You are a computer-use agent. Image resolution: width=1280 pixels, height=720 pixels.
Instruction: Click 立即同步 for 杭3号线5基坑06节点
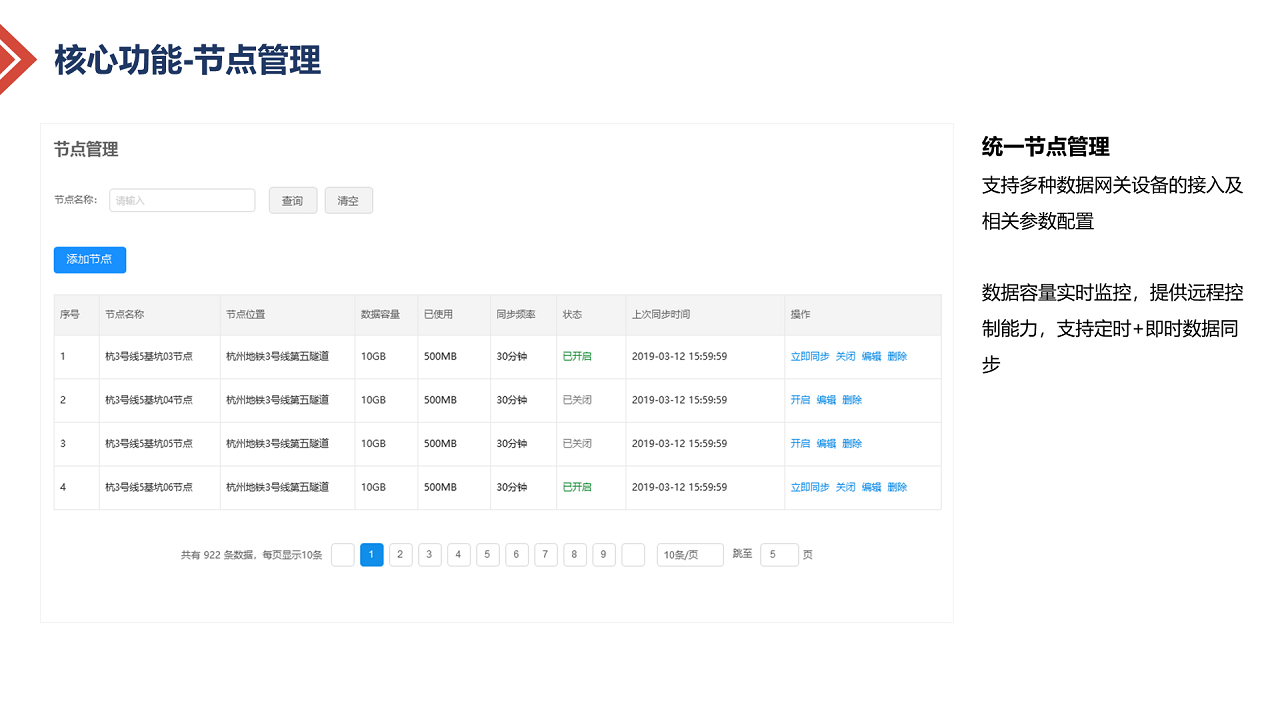coord(810,487)
